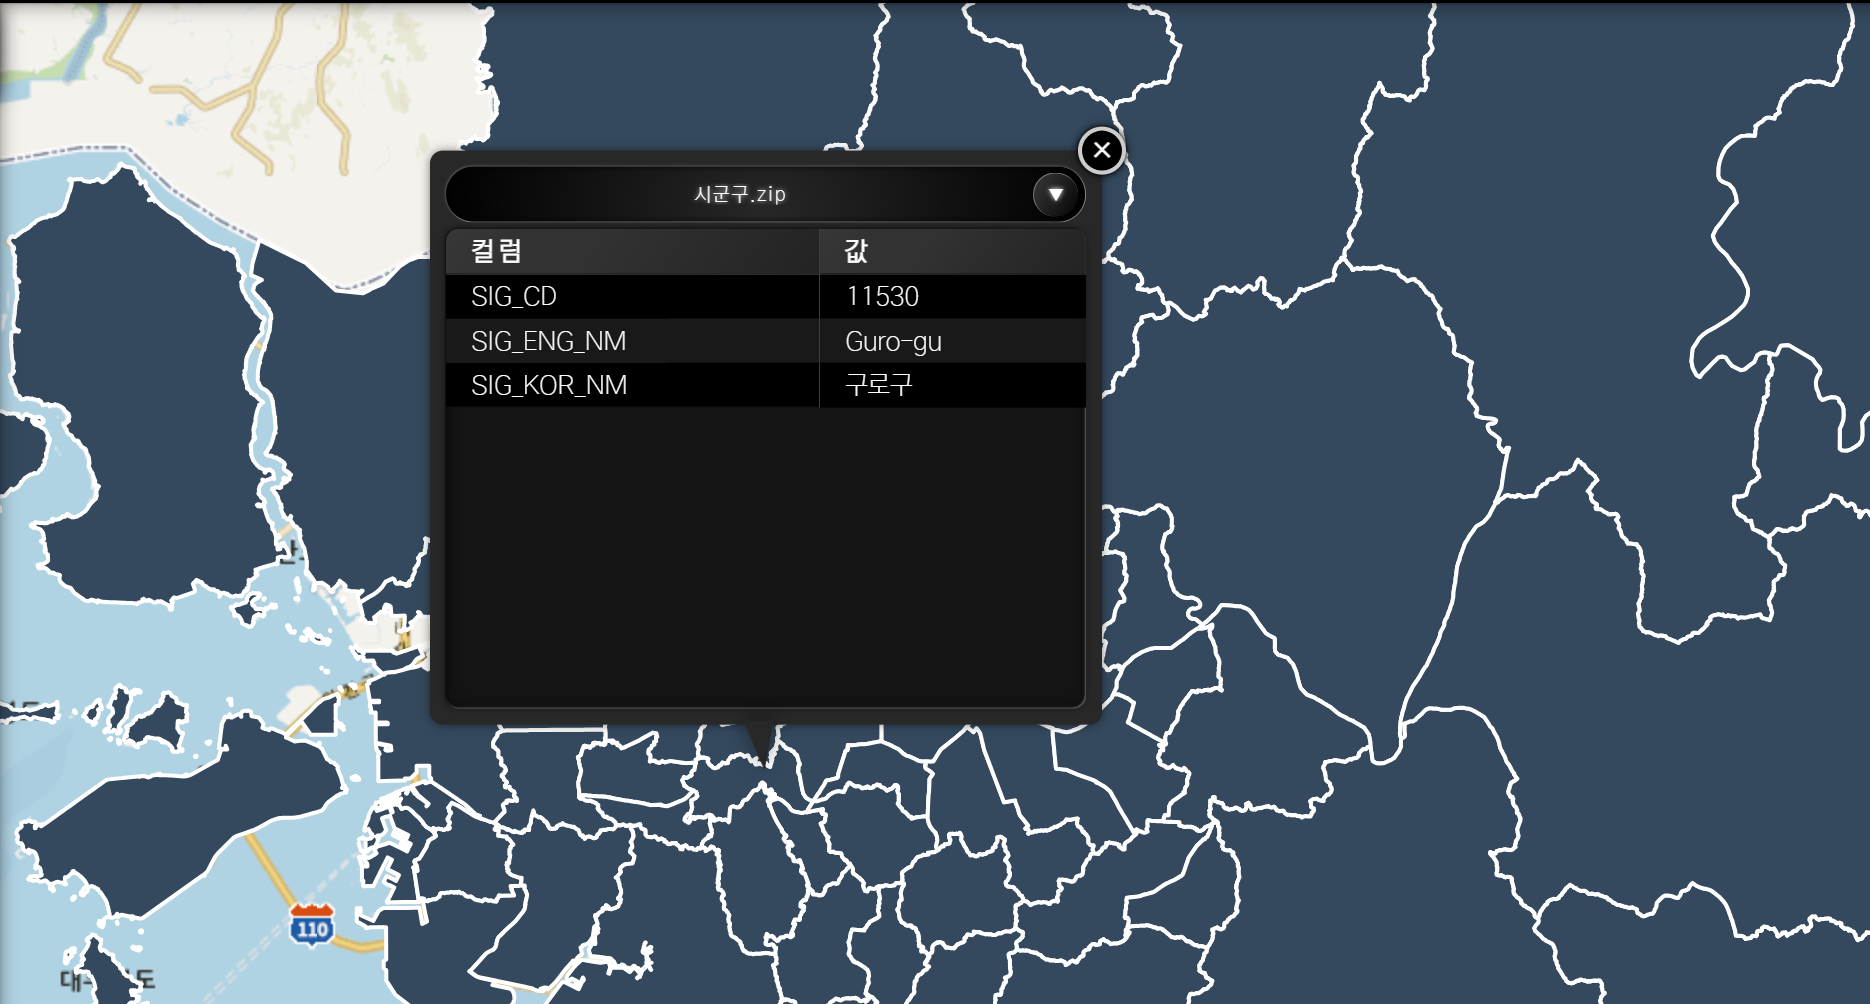Collapse the attribute list via the chevron button
This screenshot has height=1004, width=1870.
pos(1056,194)
